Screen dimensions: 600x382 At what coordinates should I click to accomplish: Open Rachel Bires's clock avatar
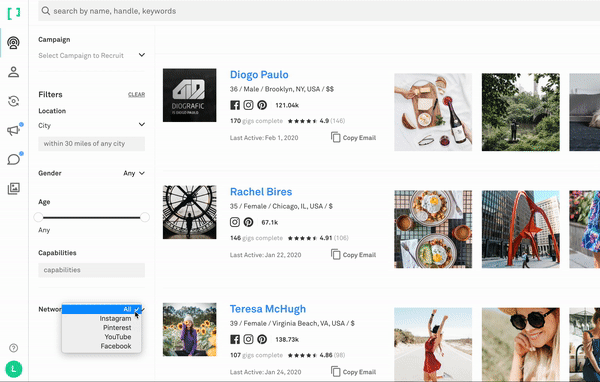coord(189,212)
